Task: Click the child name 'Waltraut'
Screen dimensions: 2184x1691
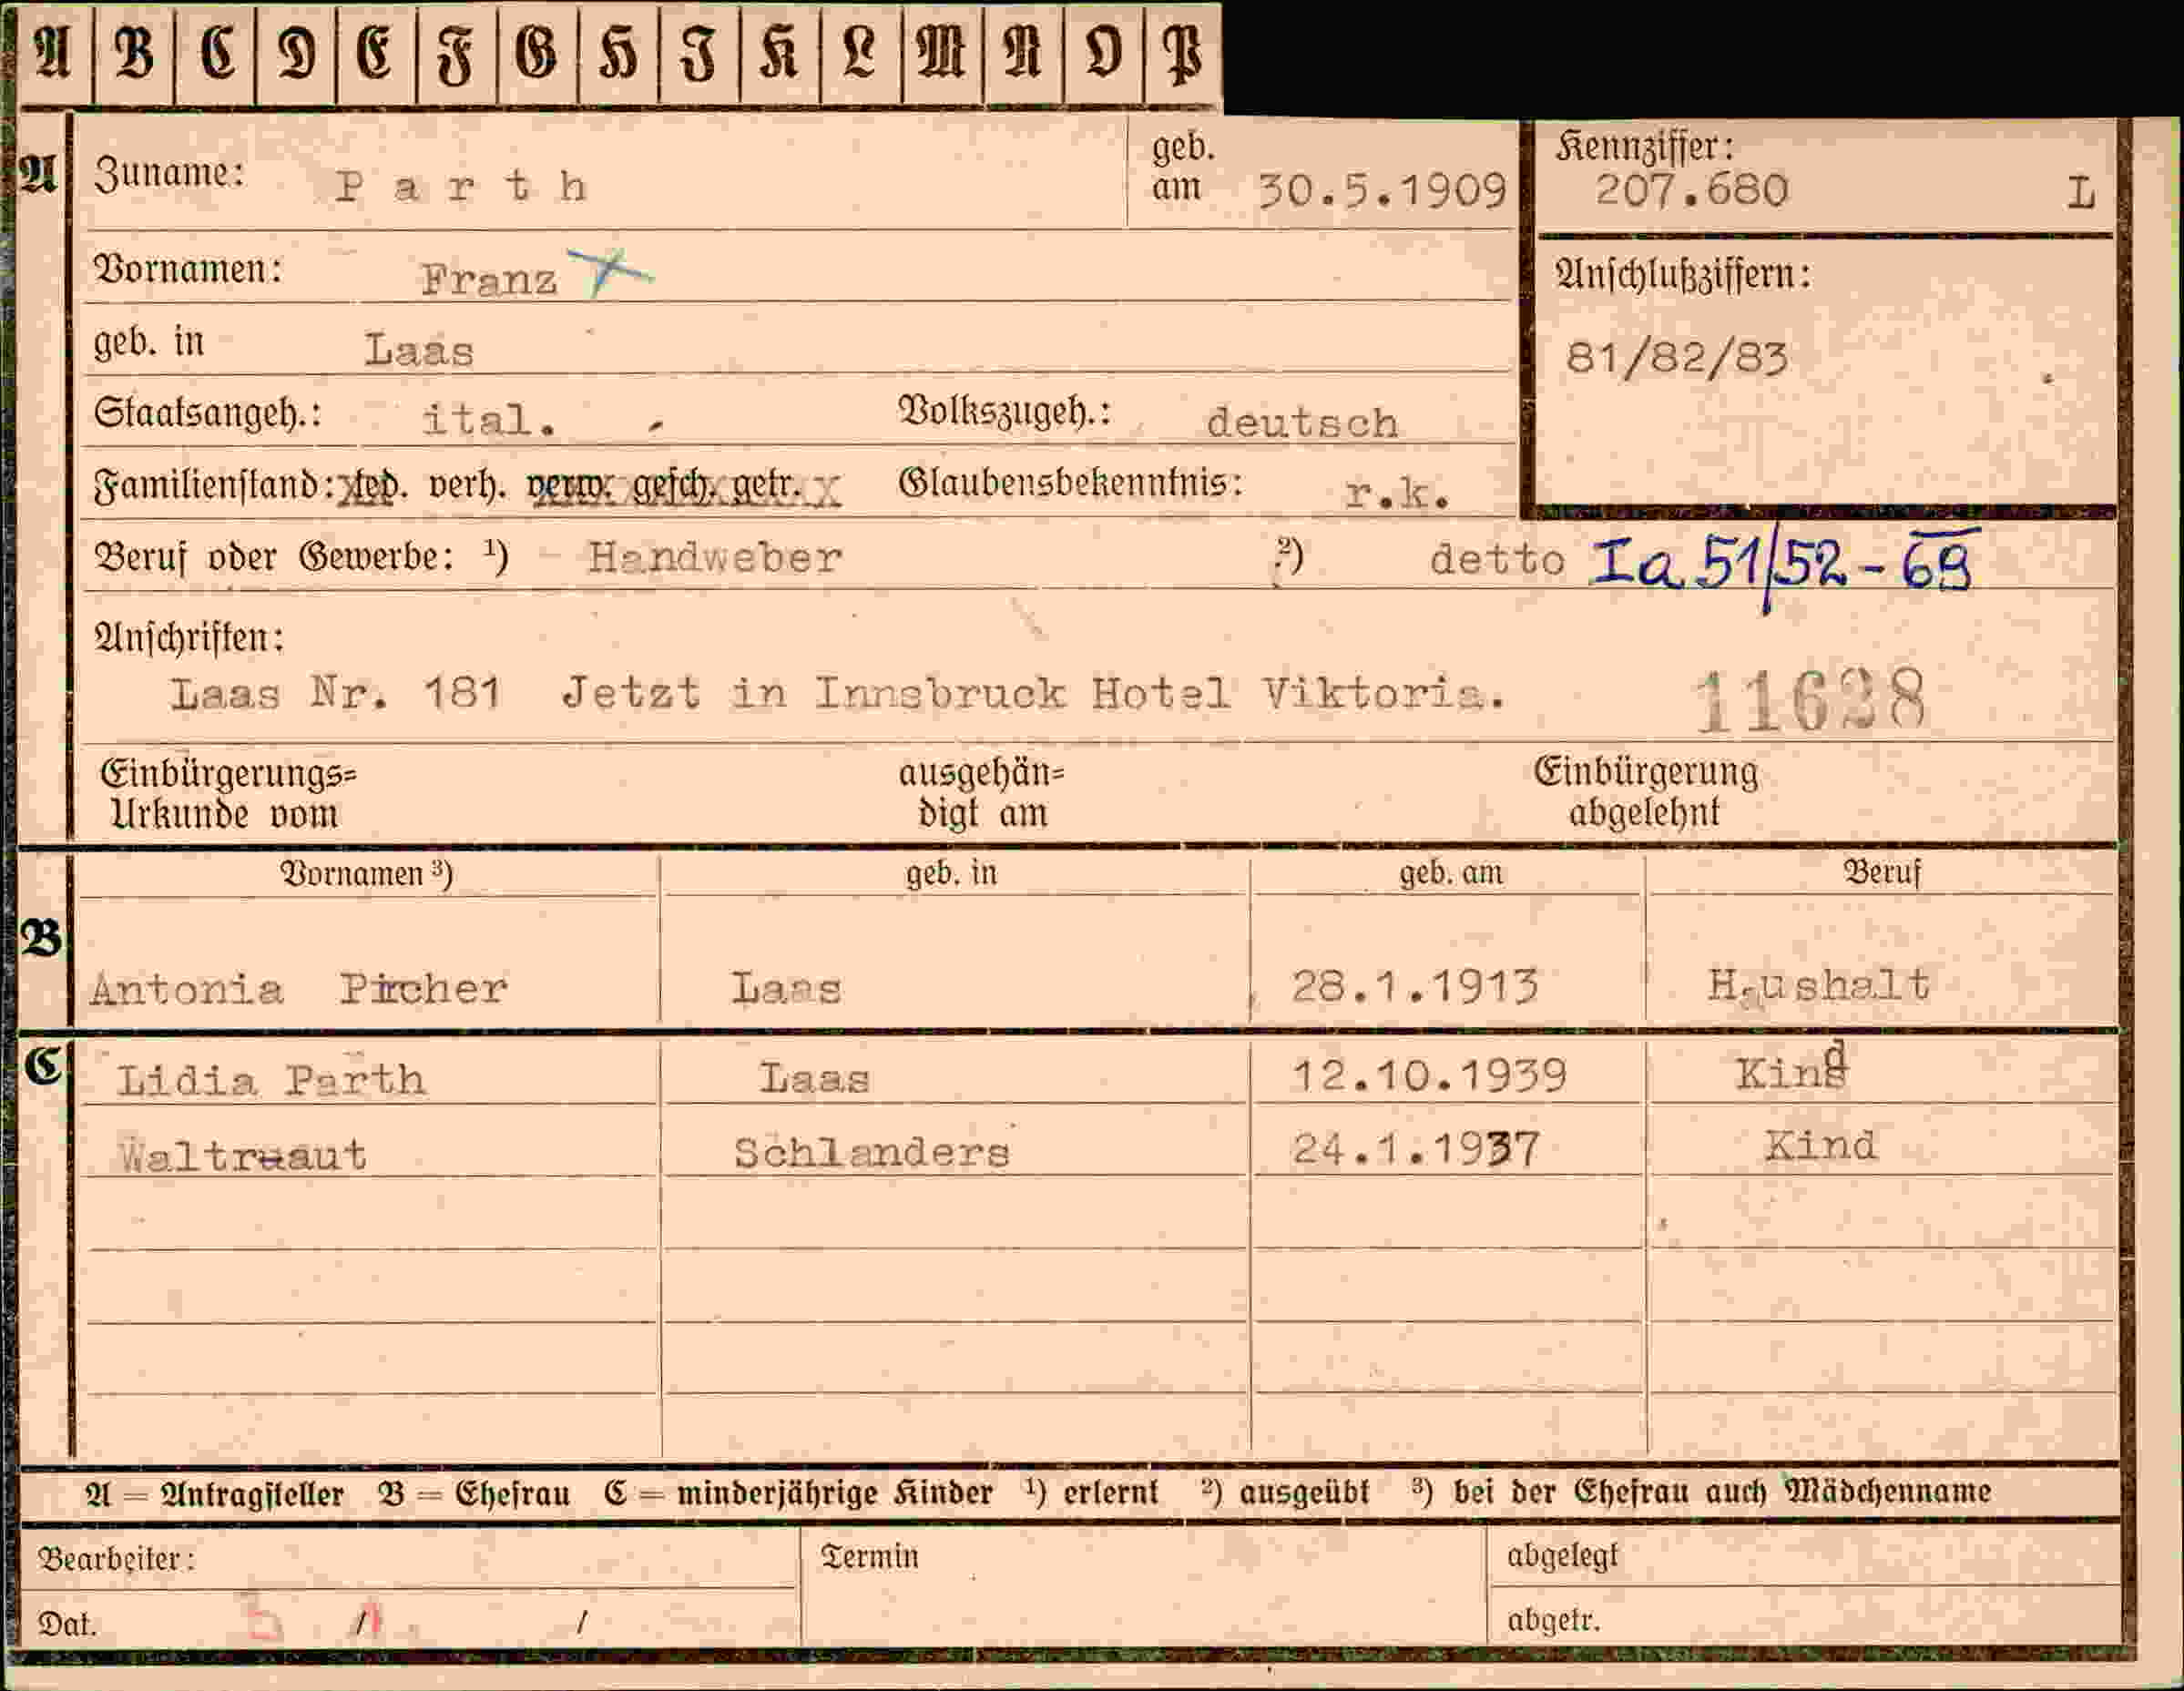Action: pyautogui.click(x=243, y=1155)
